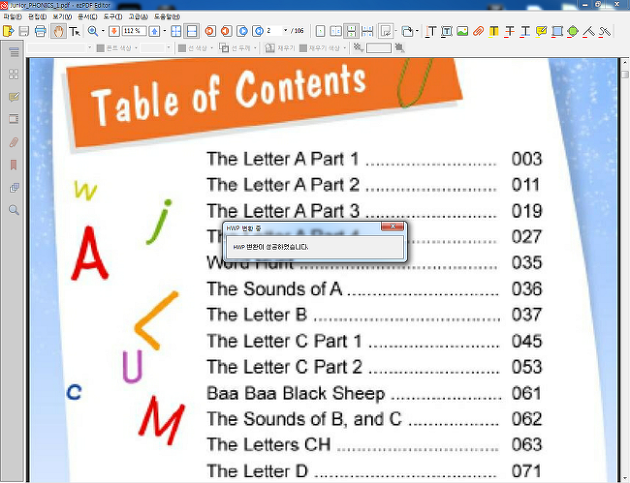
Task: Select the text box tool
Action: [446, 31]
